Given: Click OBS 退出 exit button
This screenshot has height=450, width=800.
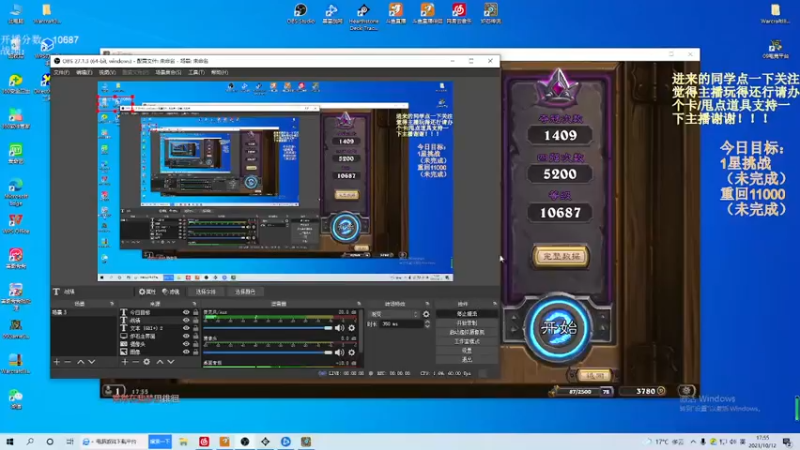Looking at the screenshot, I should coord(467,359).
